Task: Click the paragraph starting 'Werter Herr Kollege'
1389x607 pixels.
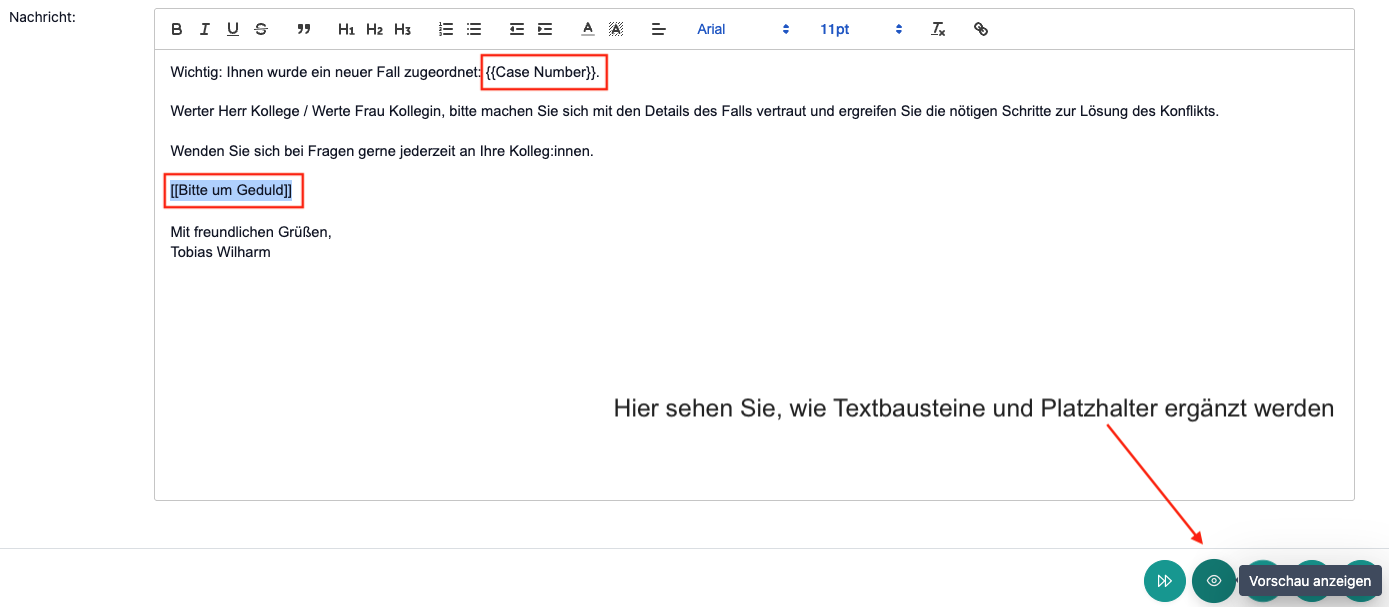Action: pos(695,111)
